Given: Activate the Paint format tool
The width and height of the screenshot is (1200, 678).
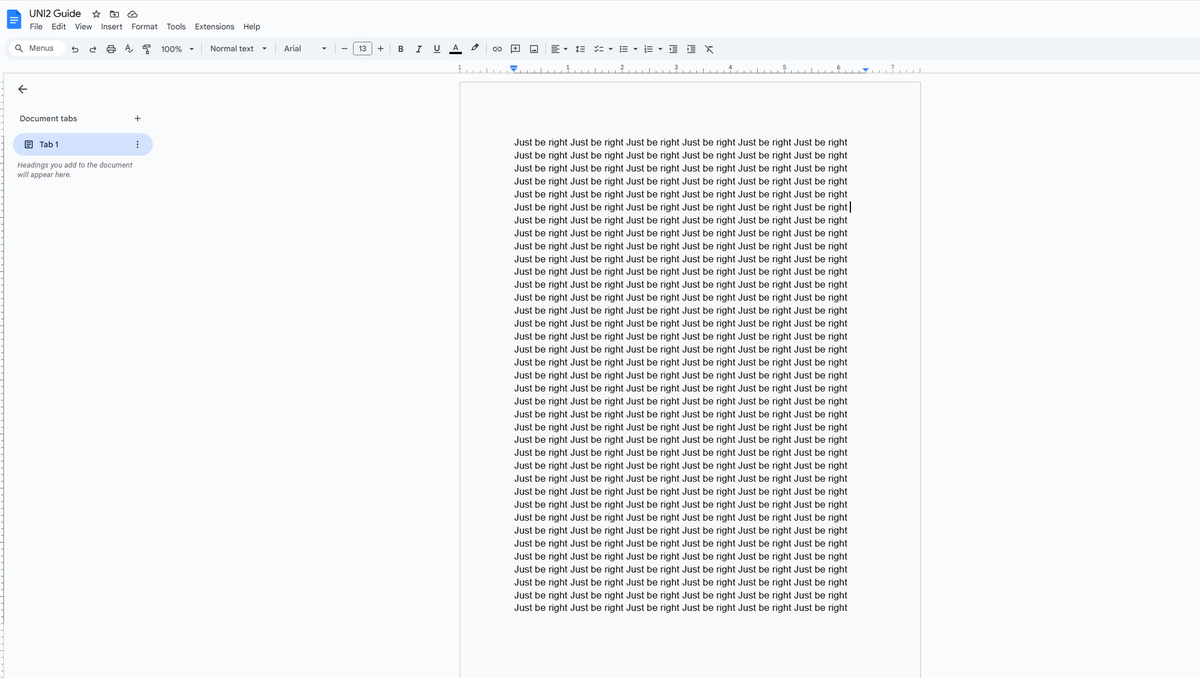Looking at the screenshot, I should coord(147,49).
